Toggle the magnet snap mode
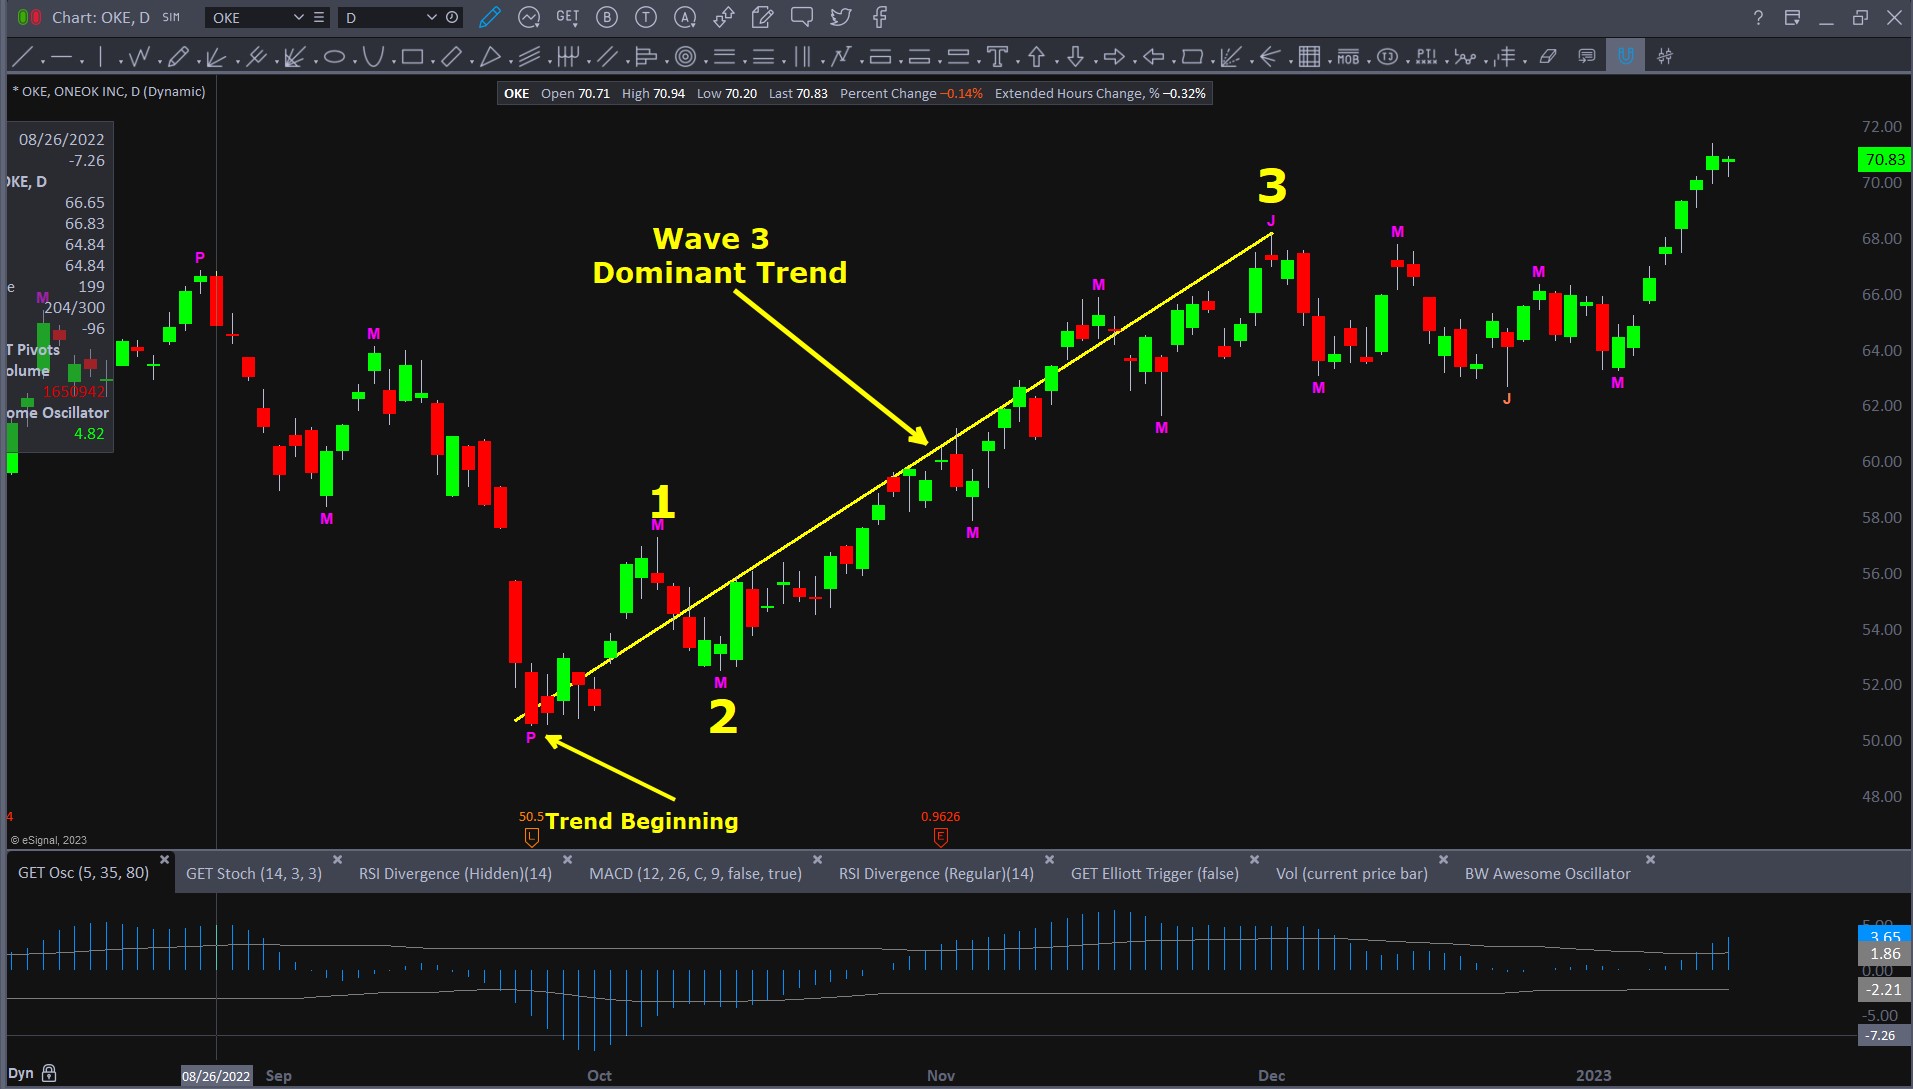Image resolution: width=1913 pixels, height=1089 pixels. point(1625,57)
